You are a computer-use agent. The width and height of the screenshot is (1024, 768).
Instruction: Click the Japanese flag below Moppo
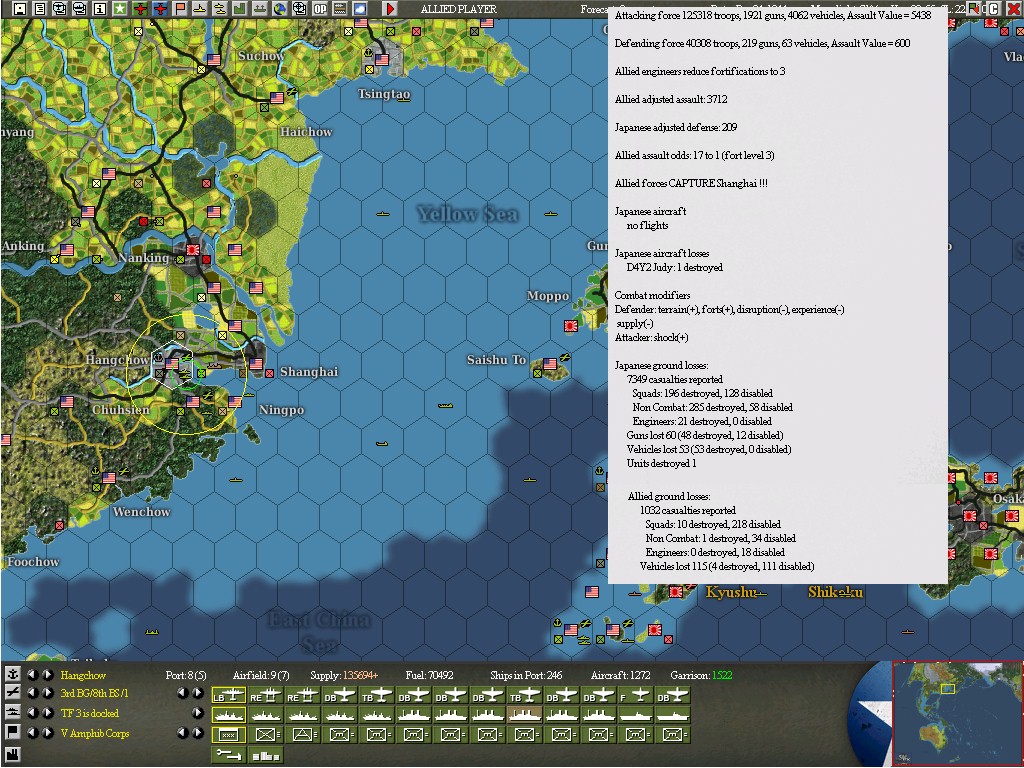(x=571, y=325)
